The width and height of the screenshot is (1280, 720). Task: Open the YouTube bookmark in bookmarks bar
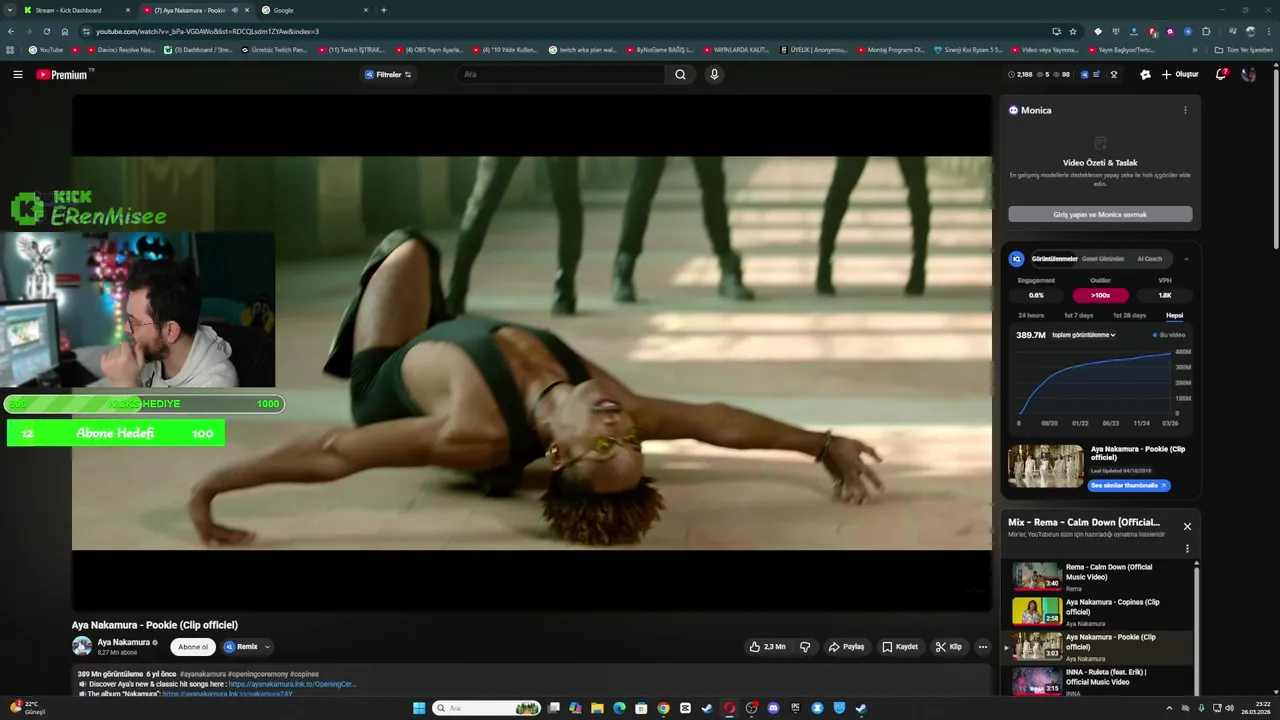46,49
